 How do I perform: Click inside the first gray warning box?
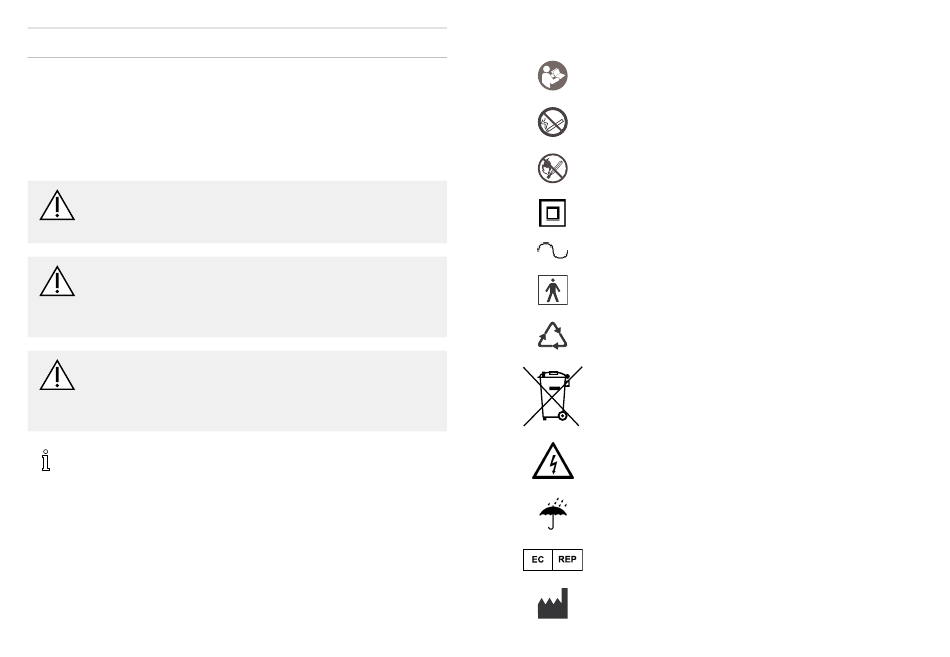click(238, 212)
